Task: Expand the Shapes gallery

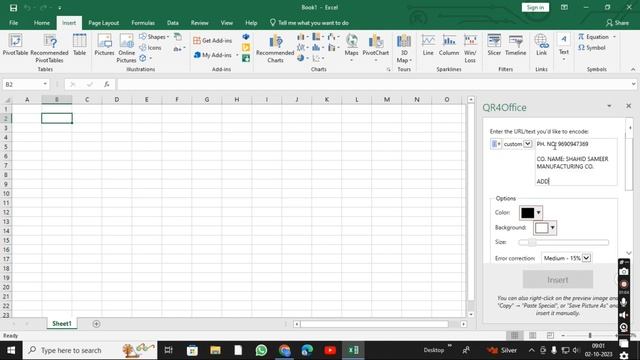Action: (154, 37)
